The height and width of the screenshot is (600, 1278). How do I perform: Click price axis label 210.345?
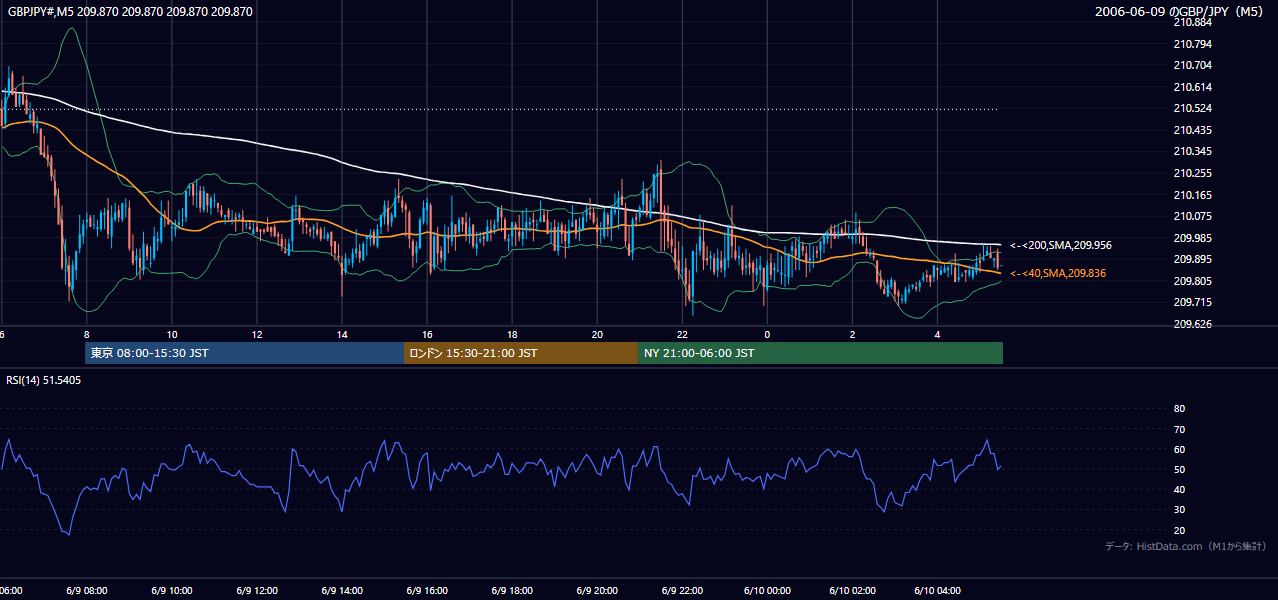tap(1192, 151)
